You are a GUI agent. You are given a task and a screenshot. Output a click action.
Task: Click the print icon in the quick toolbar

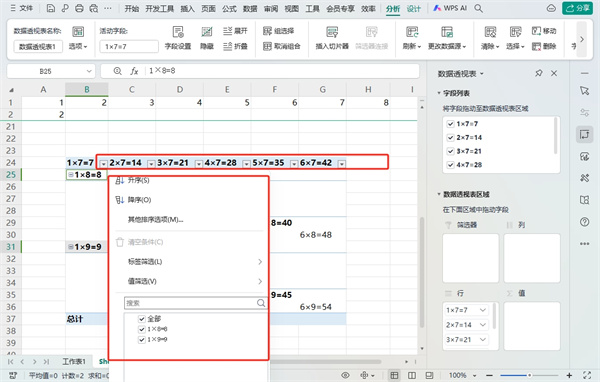79,8
